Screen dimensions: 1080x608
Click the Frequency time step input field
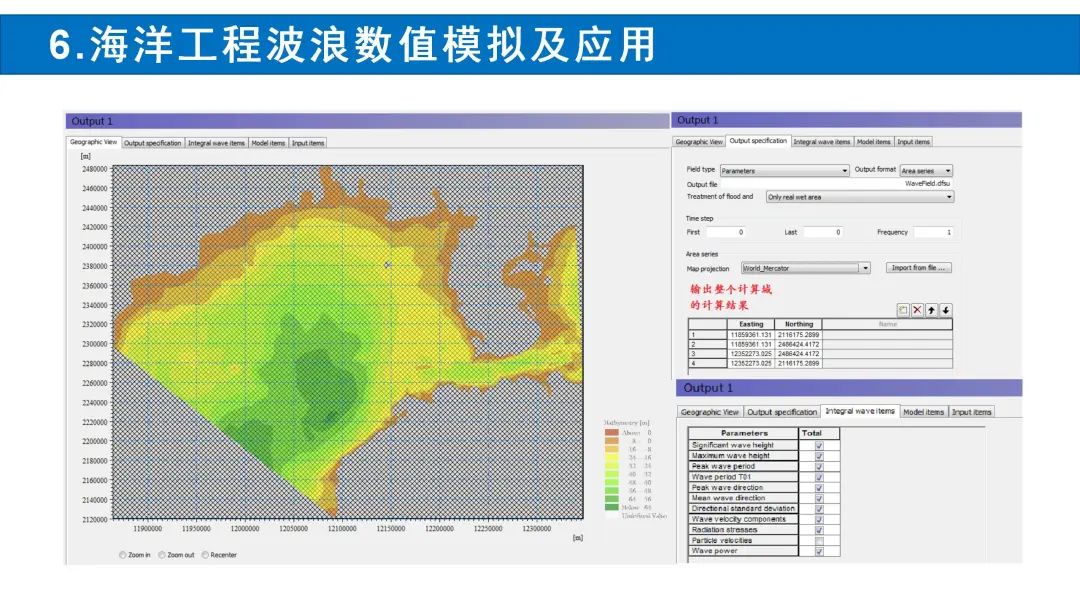pos(934,232)
